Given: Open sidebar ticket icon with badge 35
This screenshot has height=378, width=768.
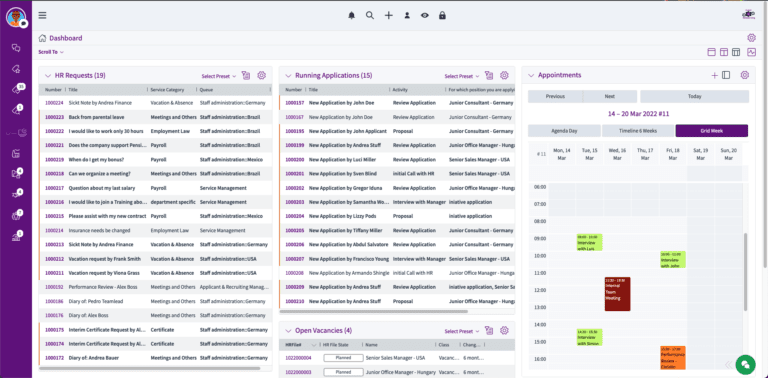Looking at the screenshot, I should click(x=16, y=90).
